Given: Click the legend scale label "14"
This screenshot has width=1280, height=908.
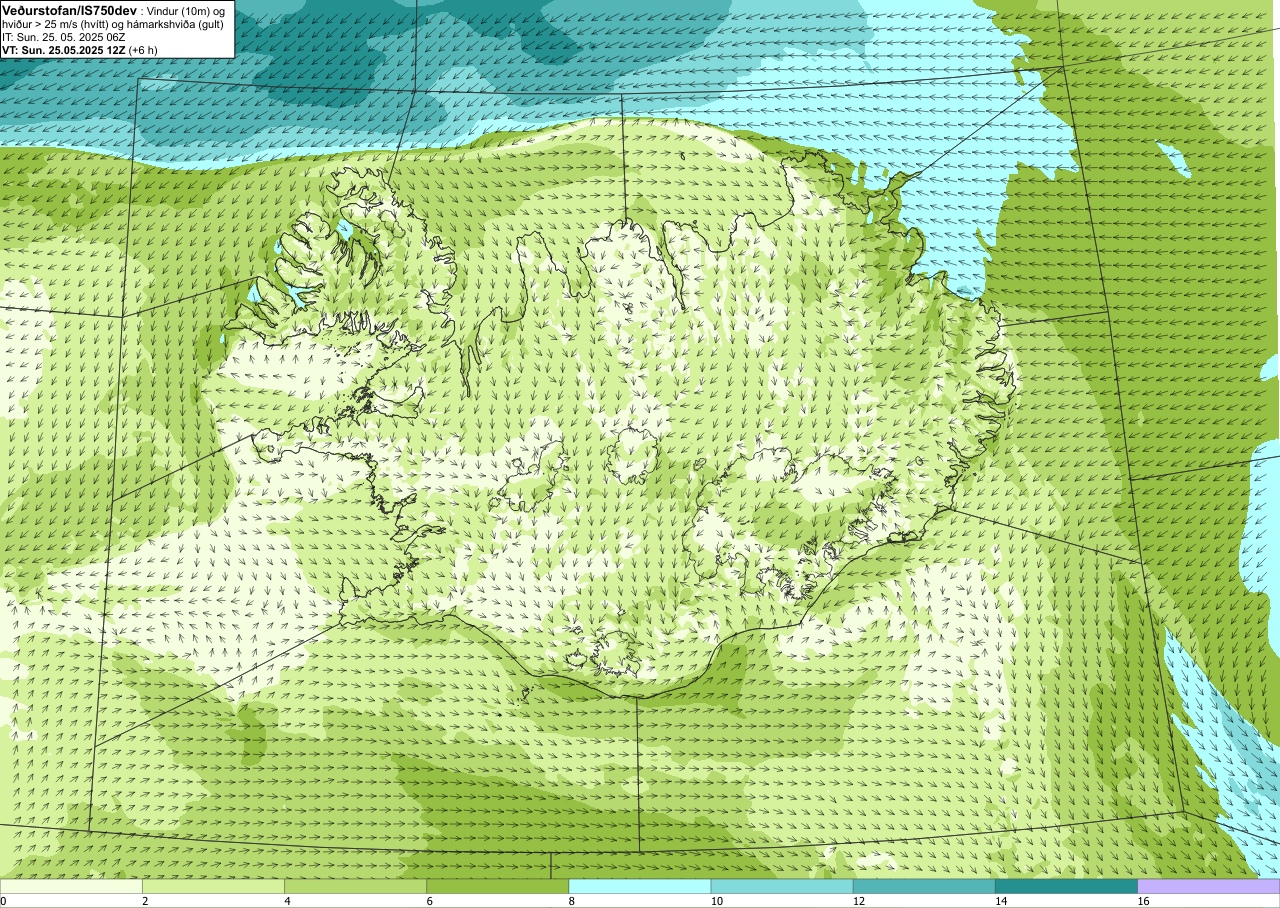Looking at the screenshot, I should point(1000,901).
